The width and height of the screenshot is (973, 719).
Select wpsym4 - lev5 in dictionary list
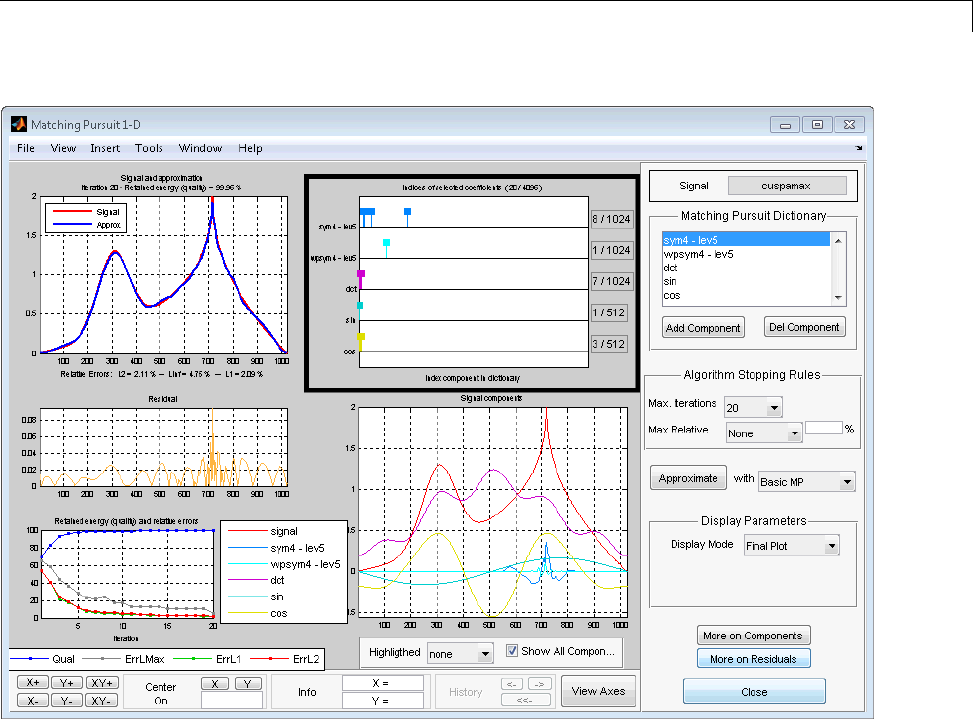(x=699, y=254)
